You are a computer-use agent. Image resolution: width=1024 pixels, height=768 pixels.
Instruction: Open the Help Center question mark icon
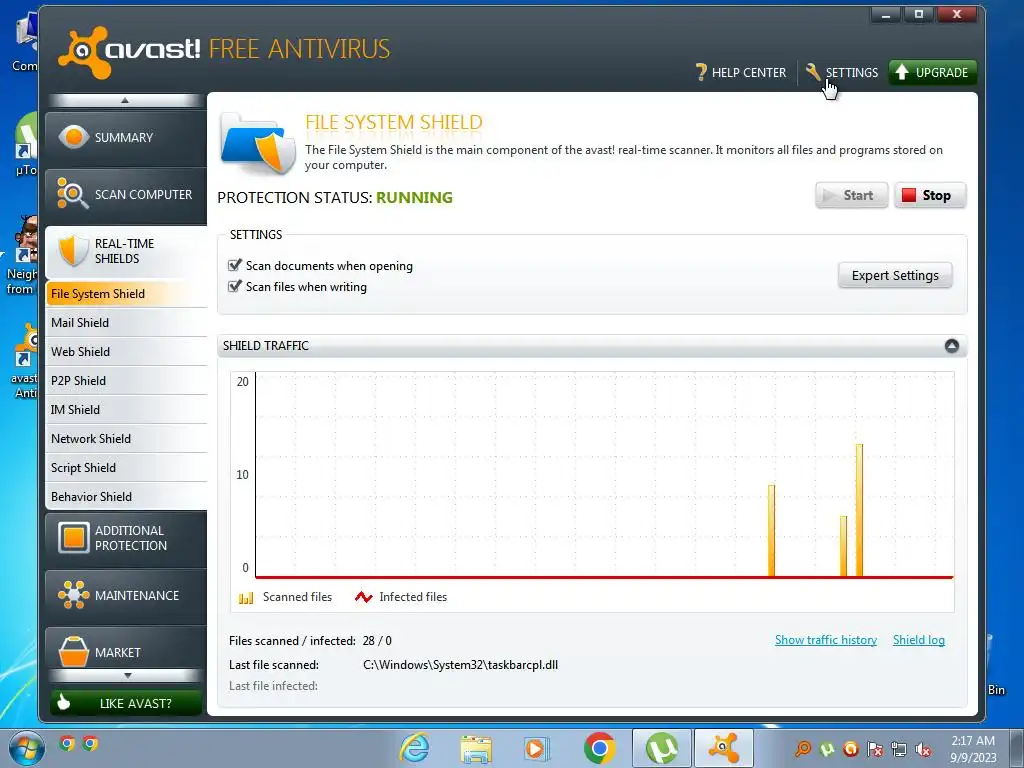701,72
